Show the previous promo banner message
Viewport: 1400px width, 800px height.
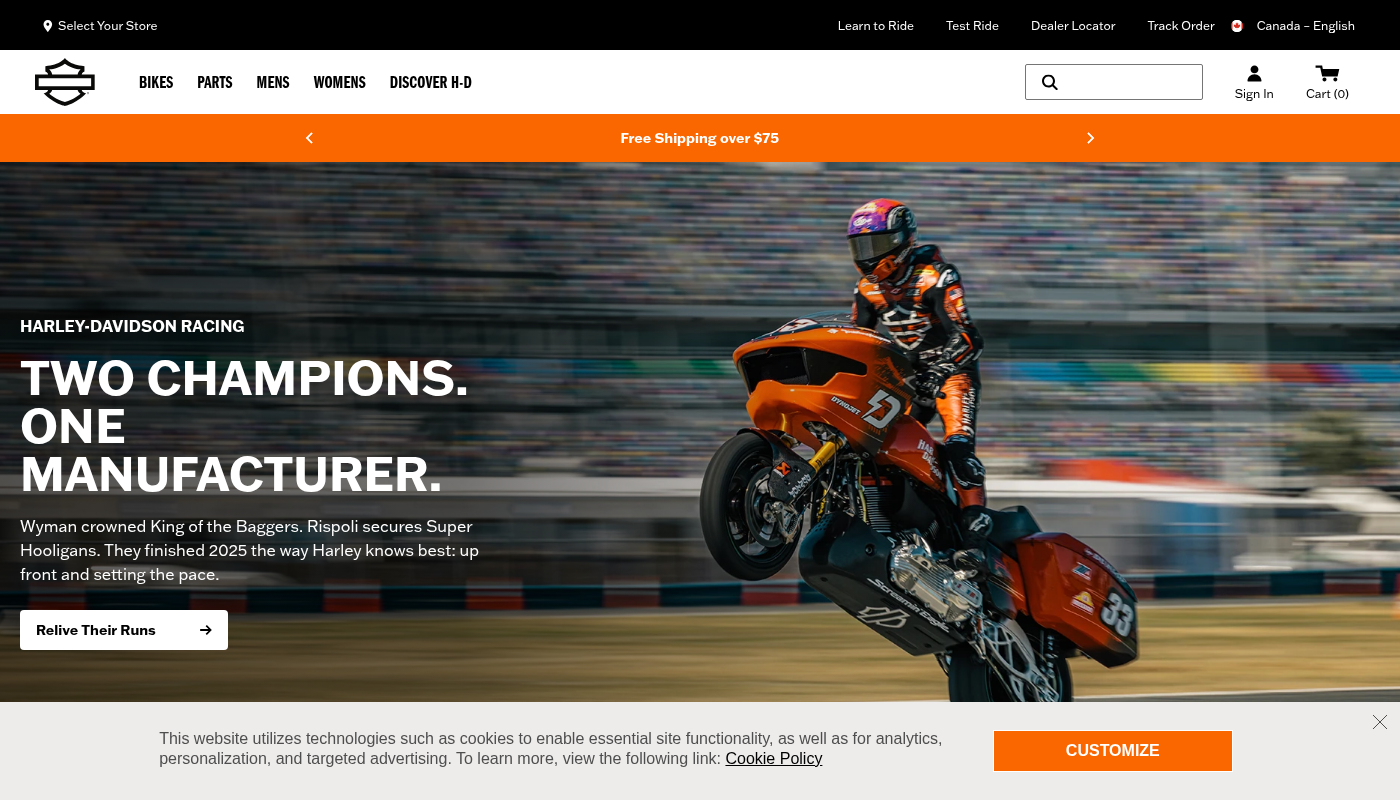click(x=309, y=138)
